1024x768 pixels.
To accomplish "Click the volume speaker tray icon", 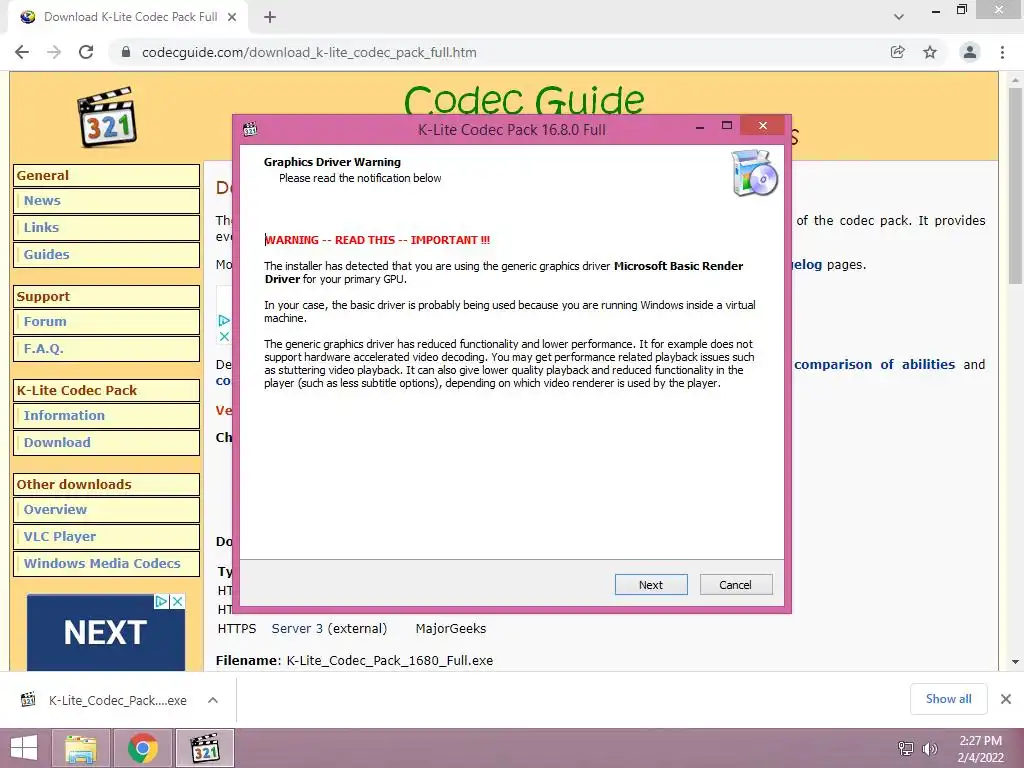I will click(929, 748).
